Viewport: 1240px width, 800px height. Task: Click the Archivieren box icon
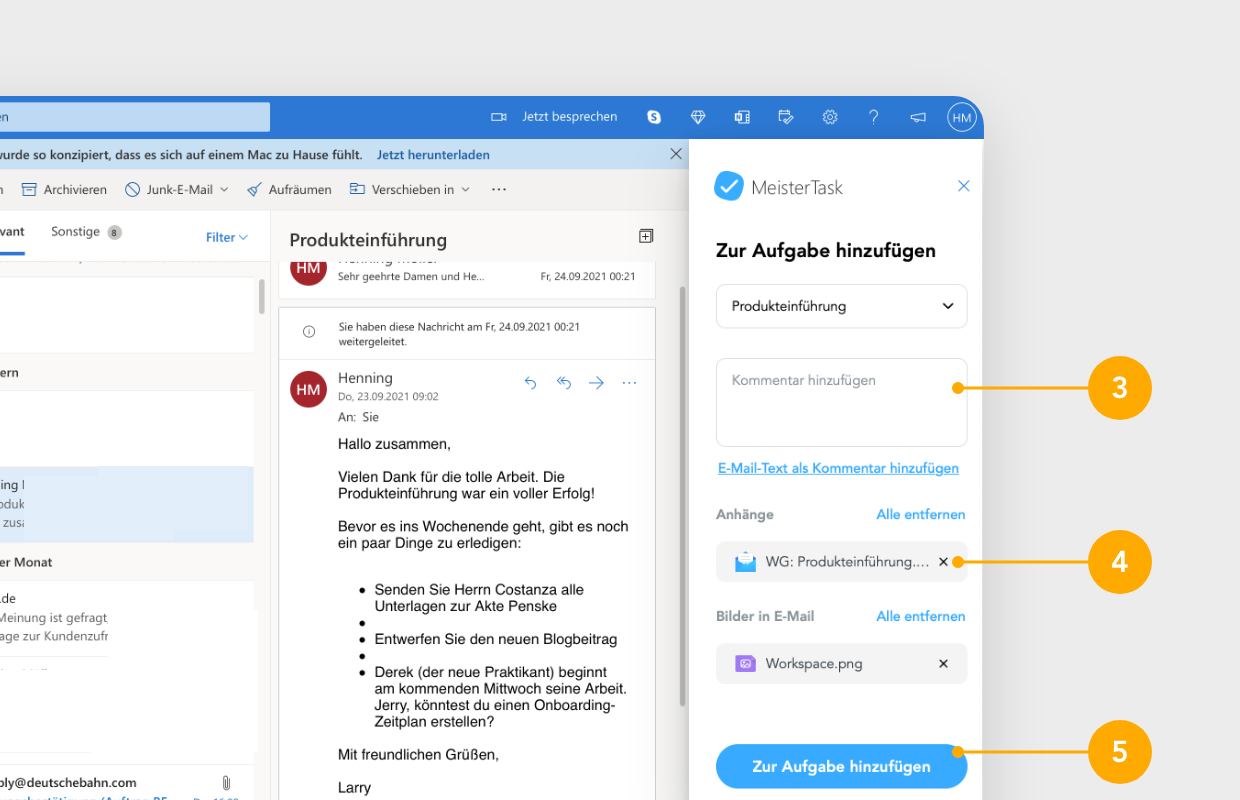click(29, 189)
